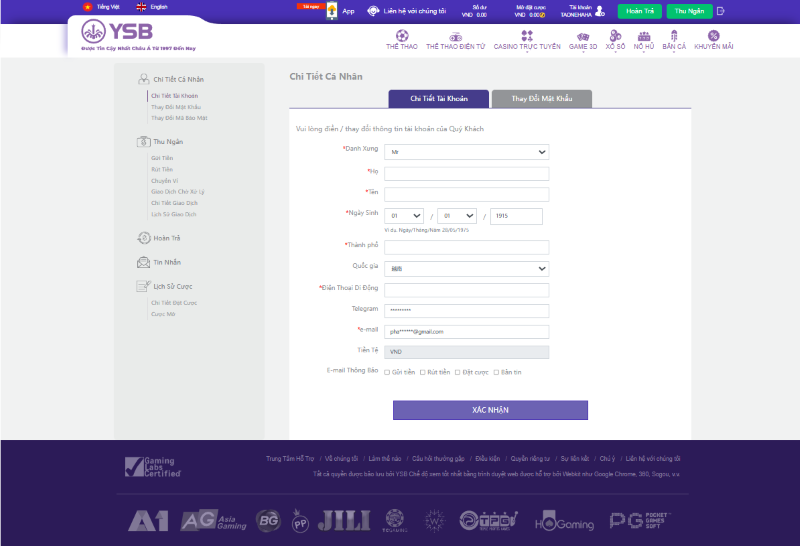Switch to Thay Đổi Mật Khẩu tab

(541, 99)
